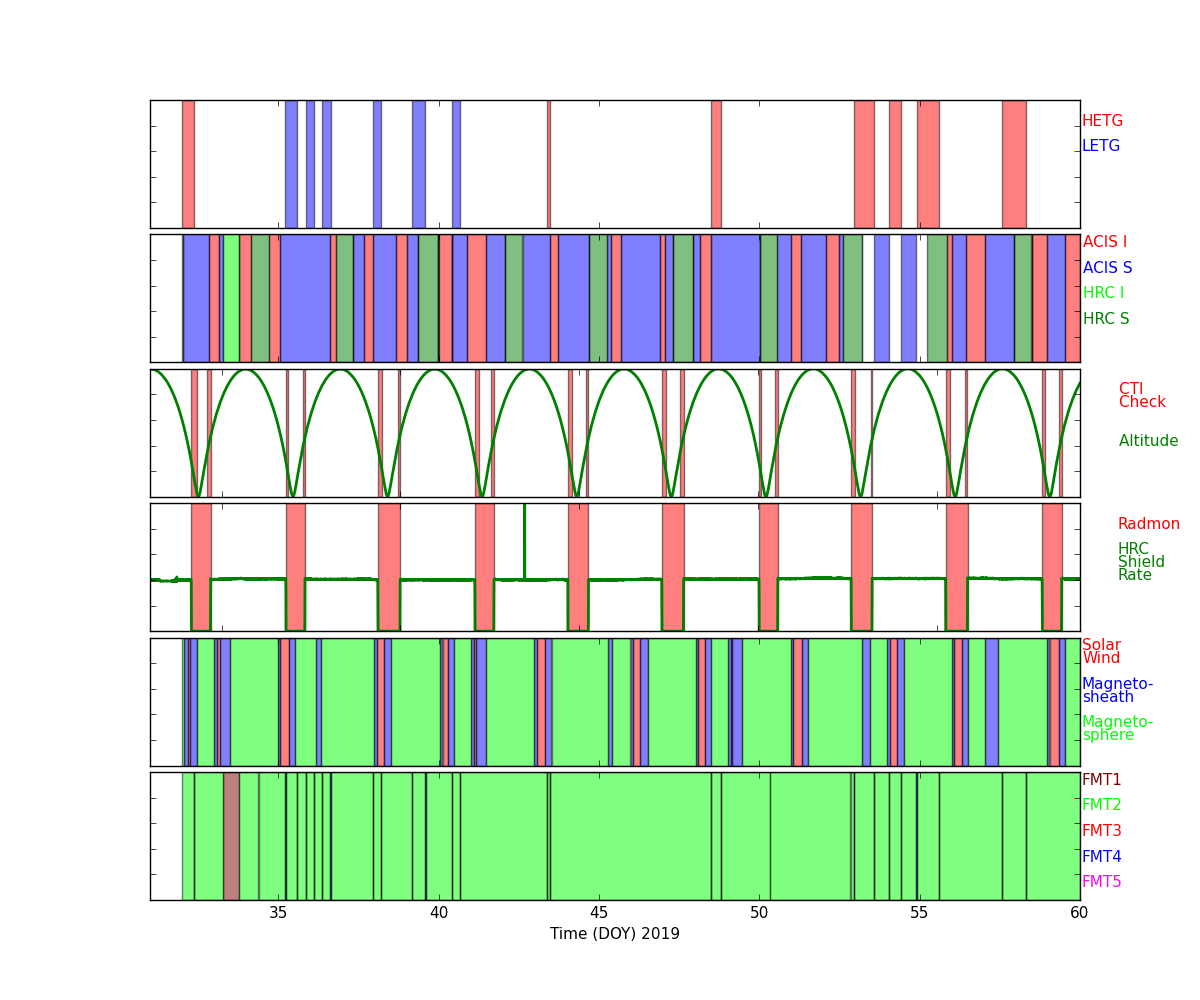This screenshot has height=1000, width=1200.
Task: Click the 55 tick label on time axis
Action: (919, 913)
